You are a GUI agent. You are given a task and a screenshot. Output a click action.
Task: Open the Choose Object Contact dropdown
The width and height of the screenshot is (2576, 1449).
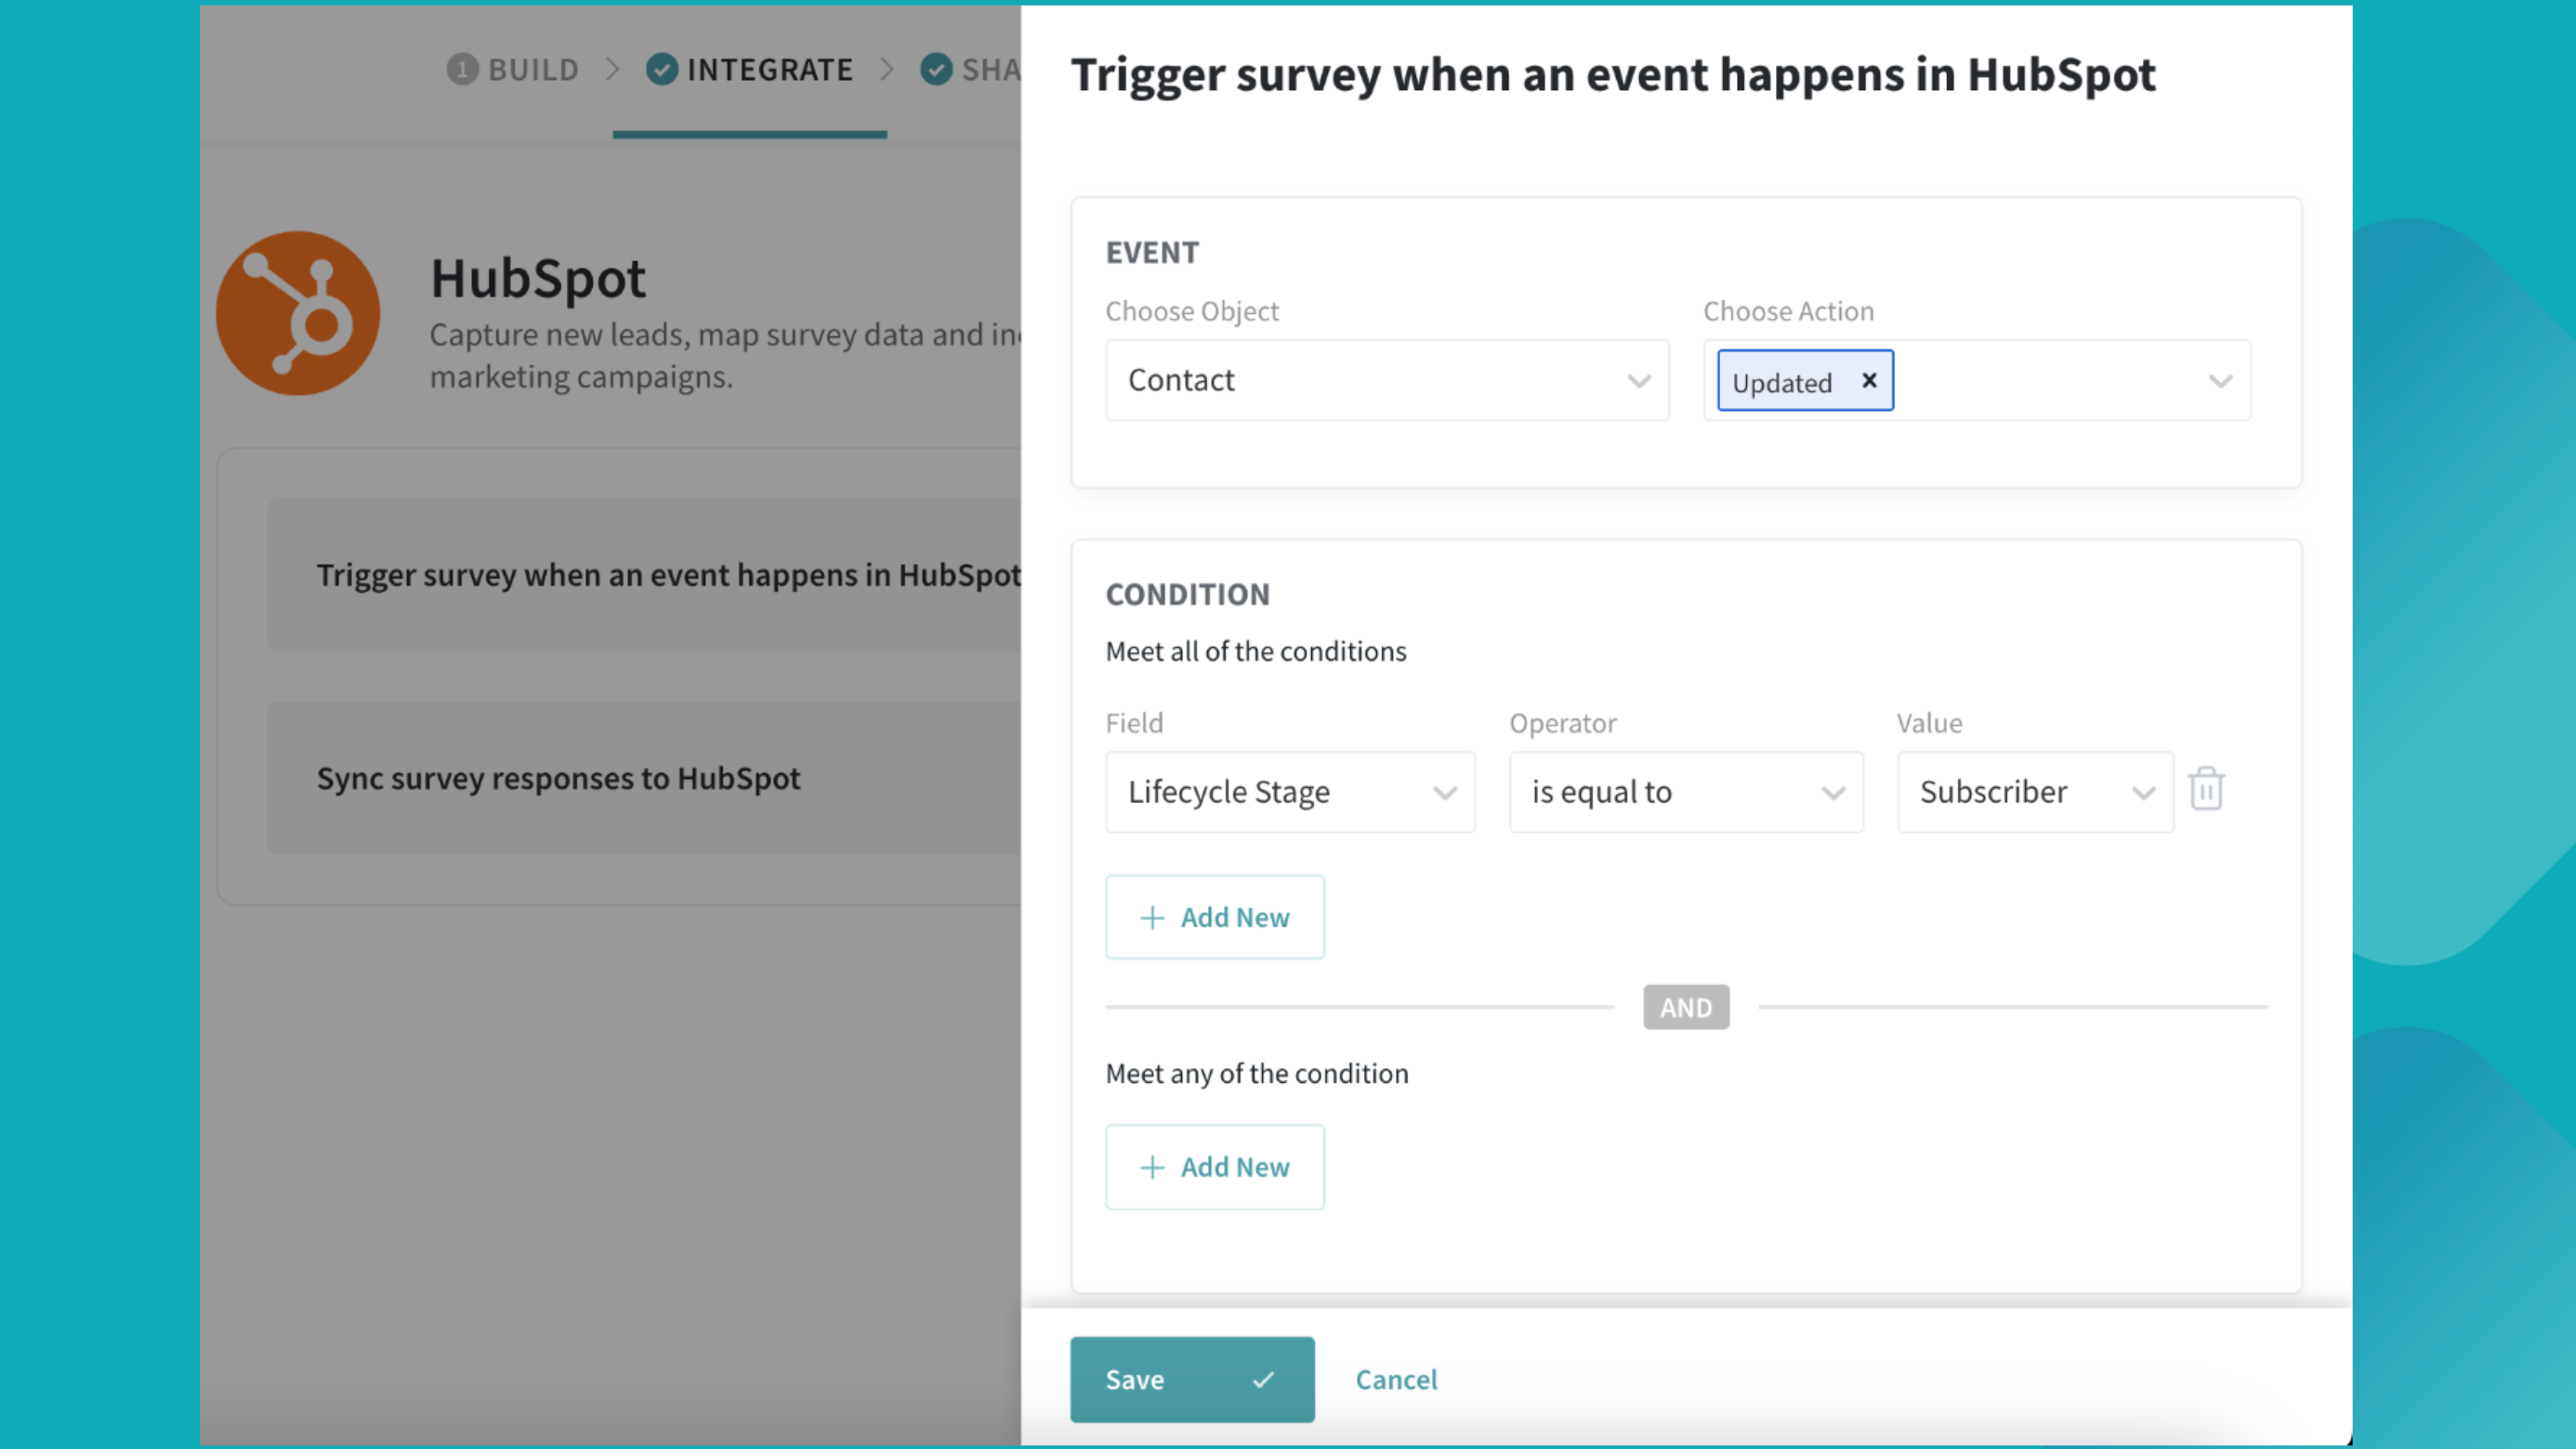[1386, 381]
